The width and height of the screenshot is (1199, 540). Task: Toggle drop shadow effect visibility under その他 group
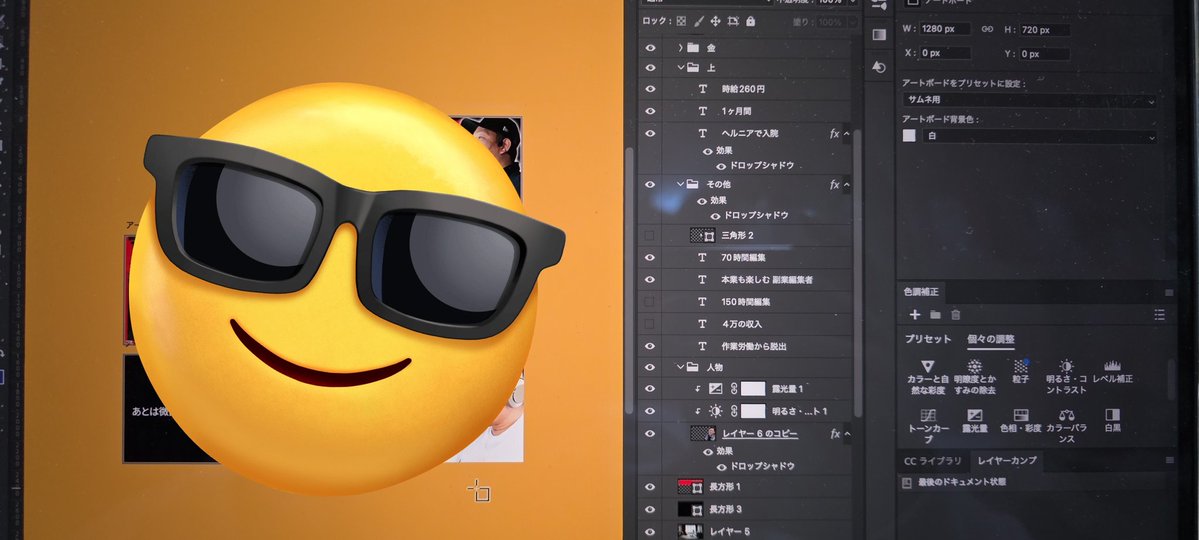(716, 216)
